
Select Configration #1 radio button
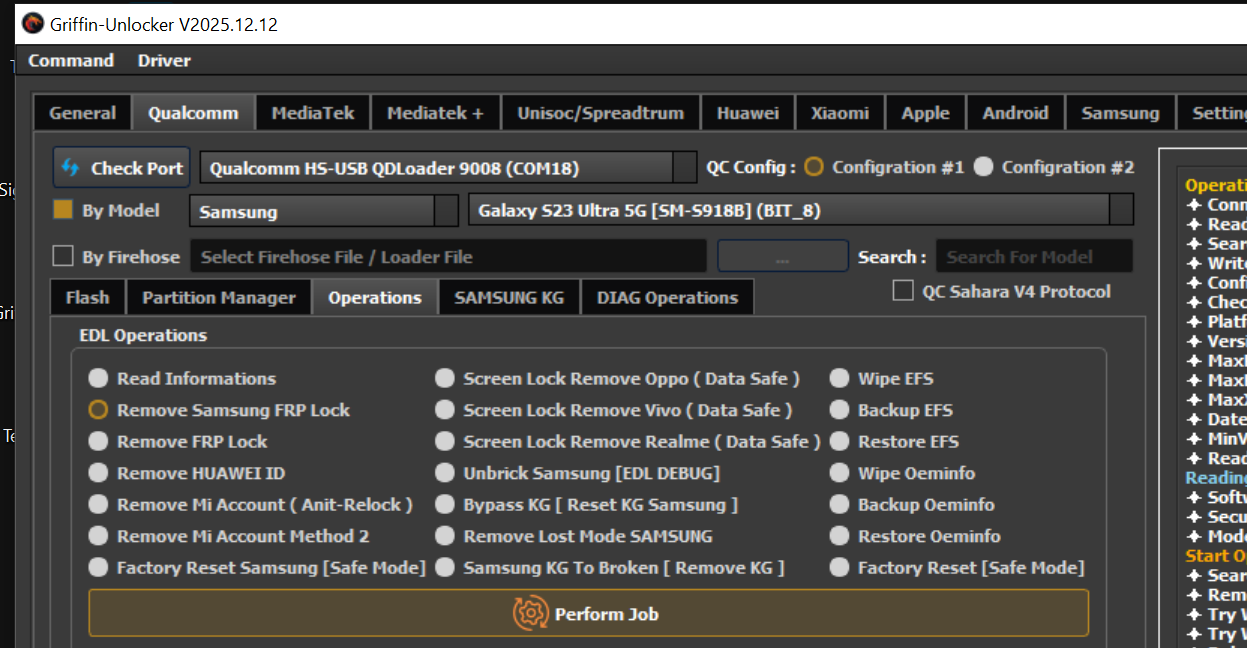click(814, 167)
